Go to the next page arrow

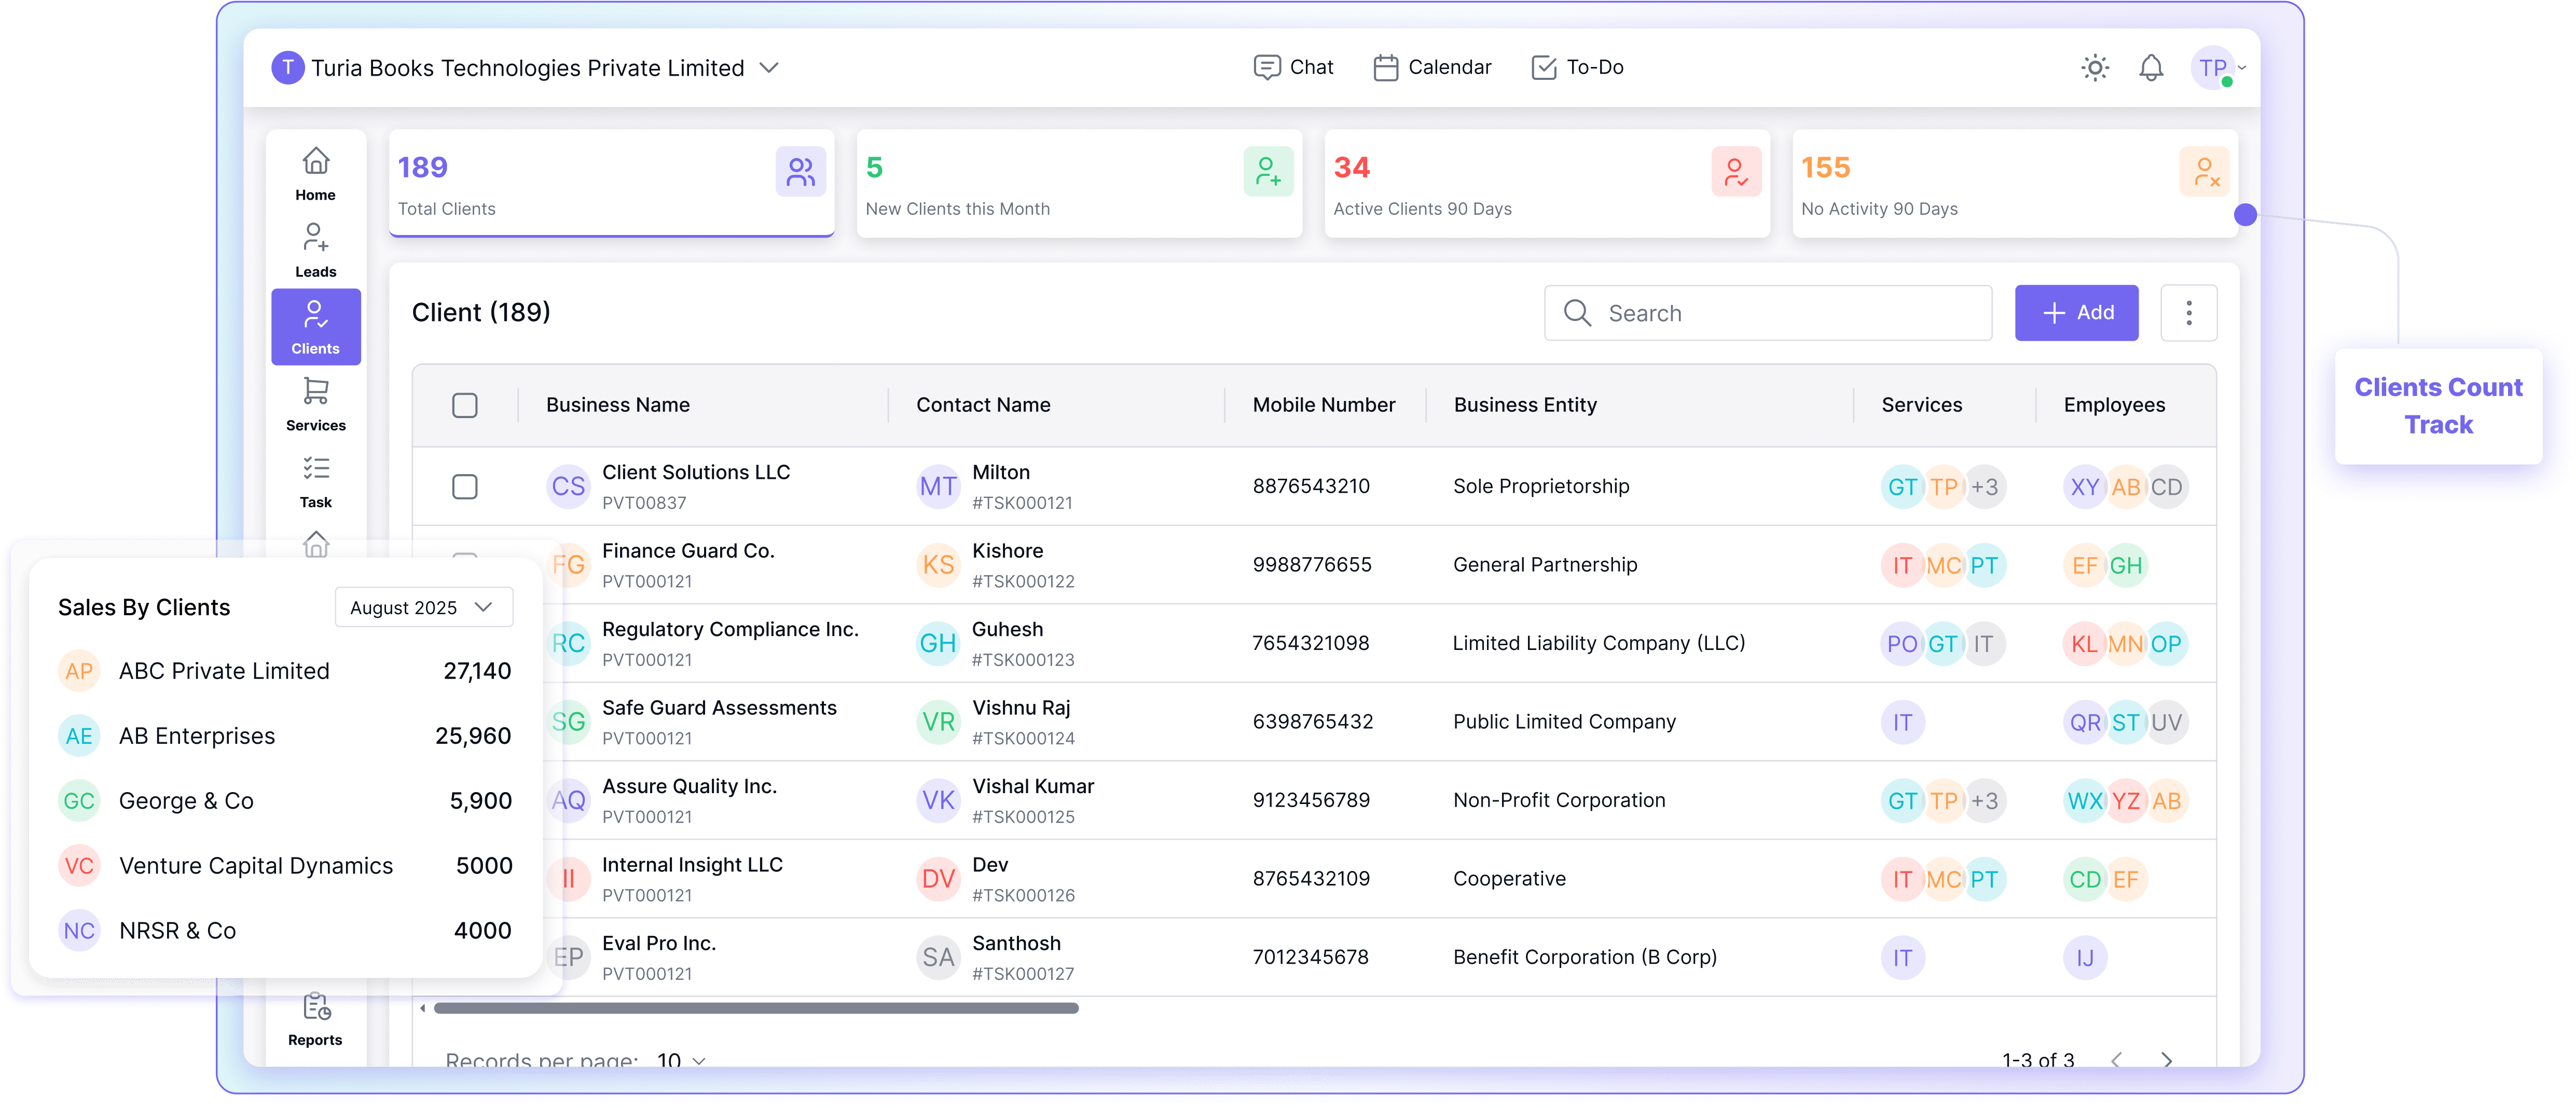click(2167, 1059)
